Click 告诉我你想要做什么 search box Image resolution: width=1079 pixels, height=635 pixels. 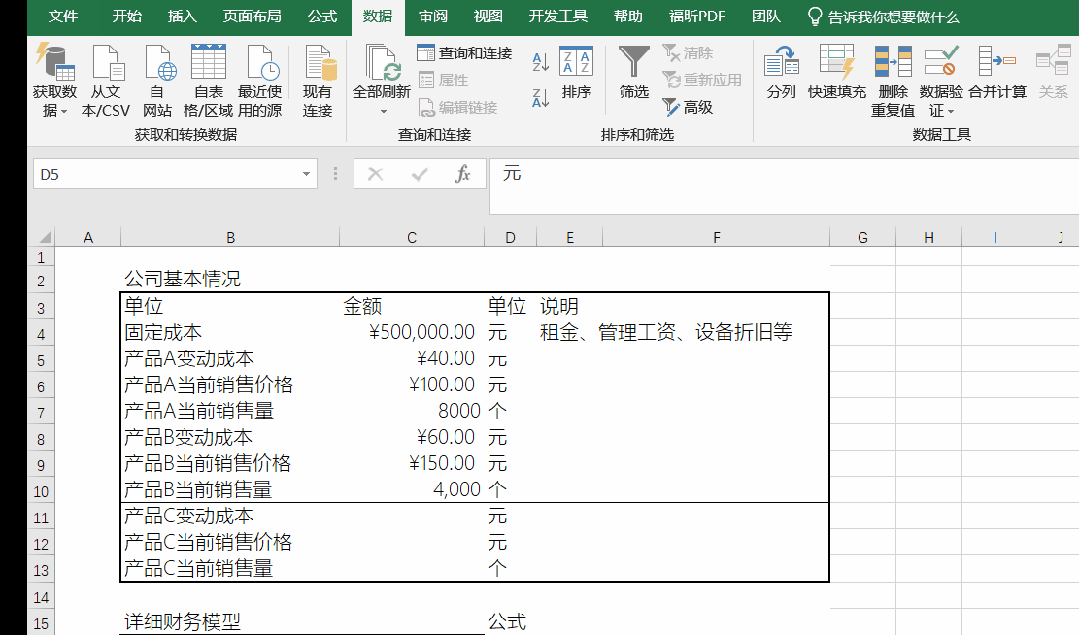coord(884,17)
